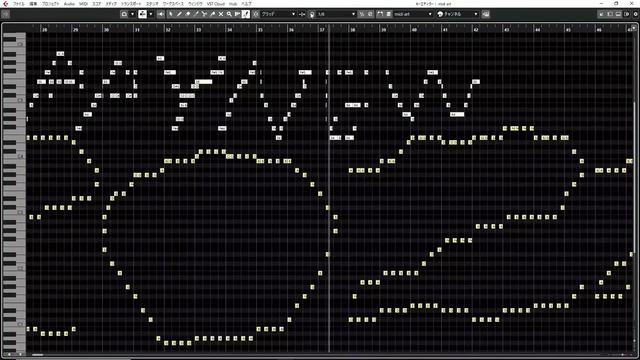Open the toolbar setup gear at far right

pyautogui.click(x=636, y=14)
